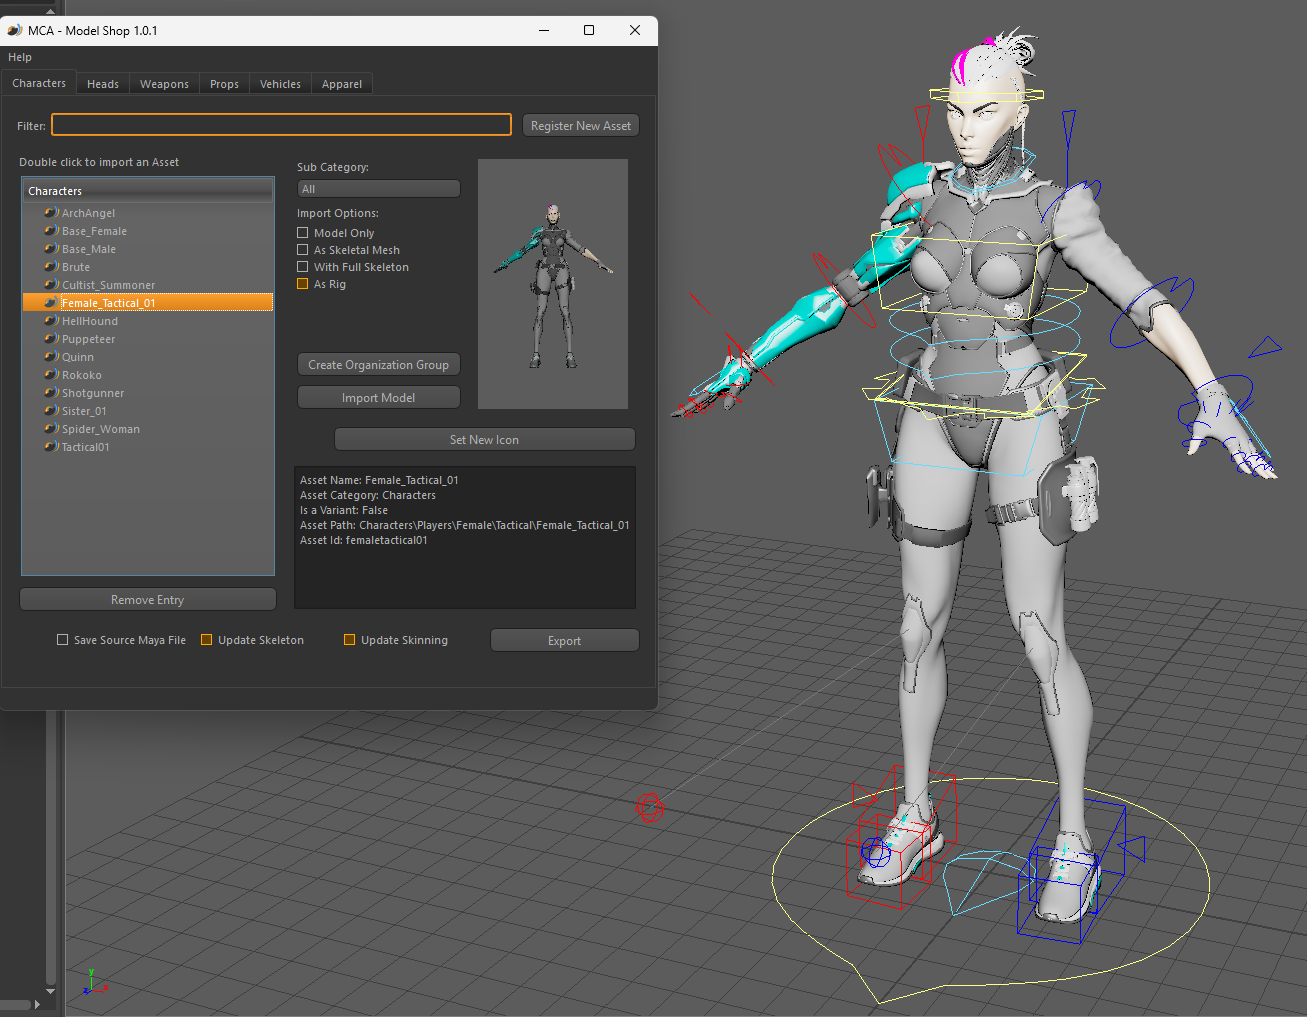Click the asset icon beside ArchAngel
1307x1017 pixels.
50,212
